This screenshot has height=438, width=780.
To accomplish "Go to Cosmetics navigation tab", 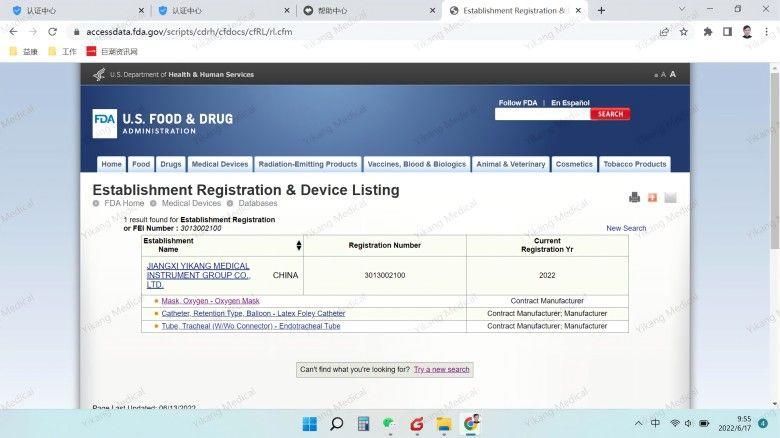I will coord(574,164).
